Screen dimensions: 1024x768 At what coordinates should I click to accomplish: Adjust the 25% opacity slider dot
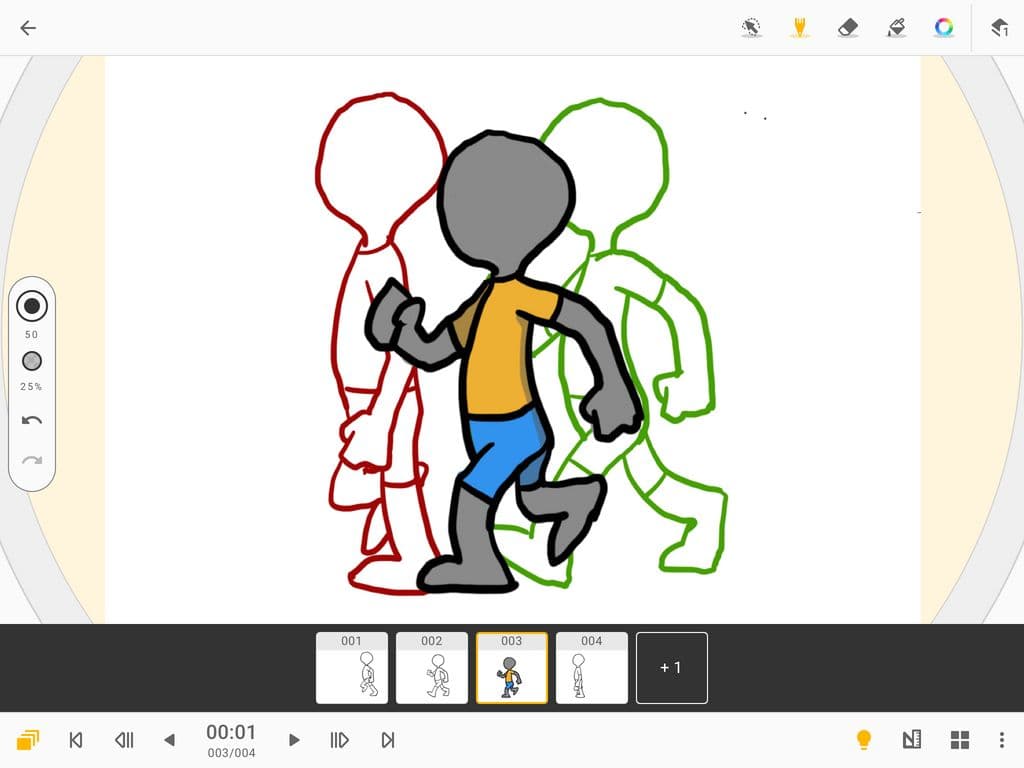pyautogui.click(x=32, y=361)
